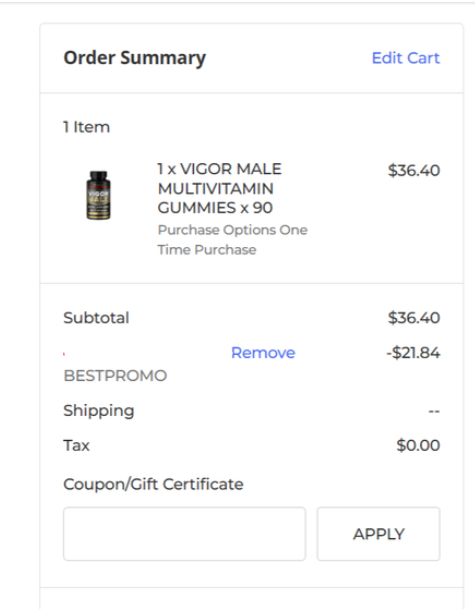Click the BESTPROMO code text
The image size is (475, 609).
pyautogui.click(x=115, y=376)
